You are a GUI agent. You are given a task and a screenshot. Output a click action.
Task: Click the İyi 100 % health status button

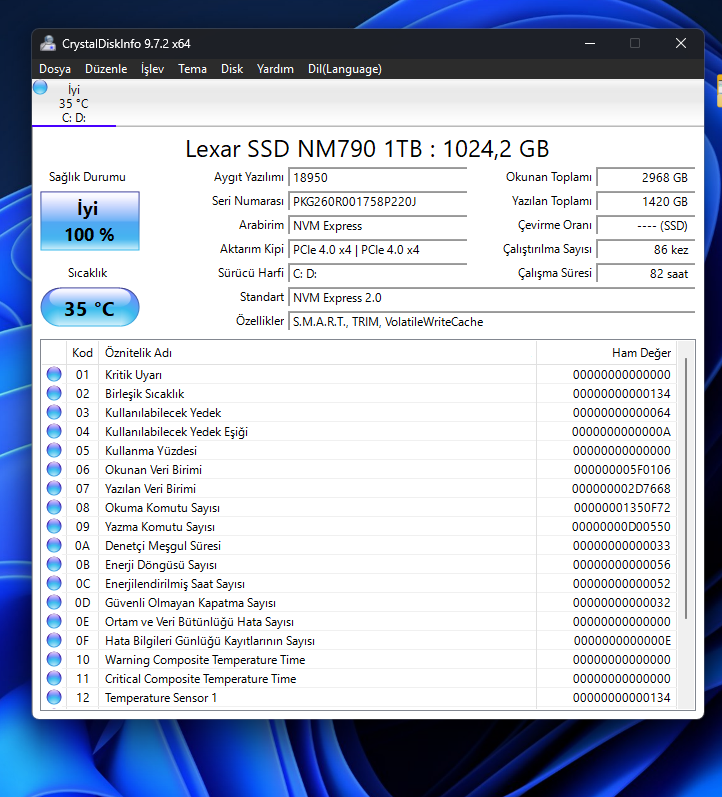pos(90,221)
